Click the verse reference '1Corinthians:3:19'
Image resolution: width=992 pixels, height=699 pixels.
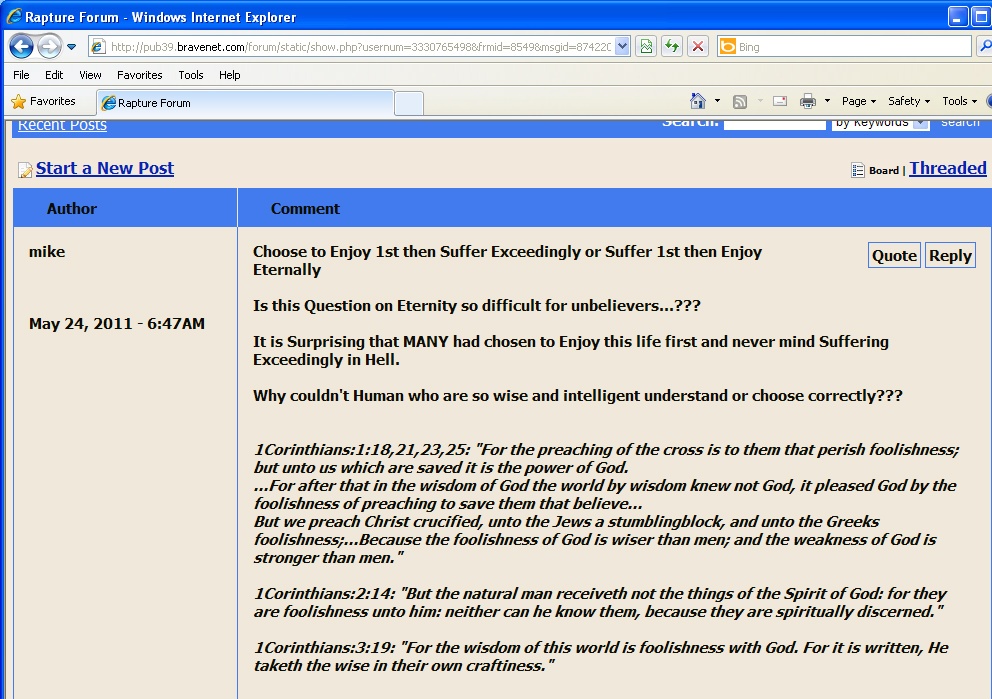pyautogui.click(x=325, y=648)
